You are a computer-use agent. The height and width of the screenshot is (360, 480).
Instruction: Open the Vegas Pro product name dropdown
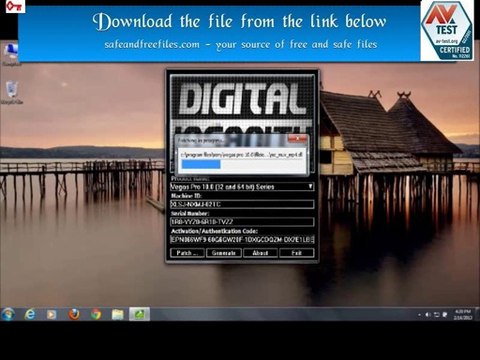(x=242, y=187)
